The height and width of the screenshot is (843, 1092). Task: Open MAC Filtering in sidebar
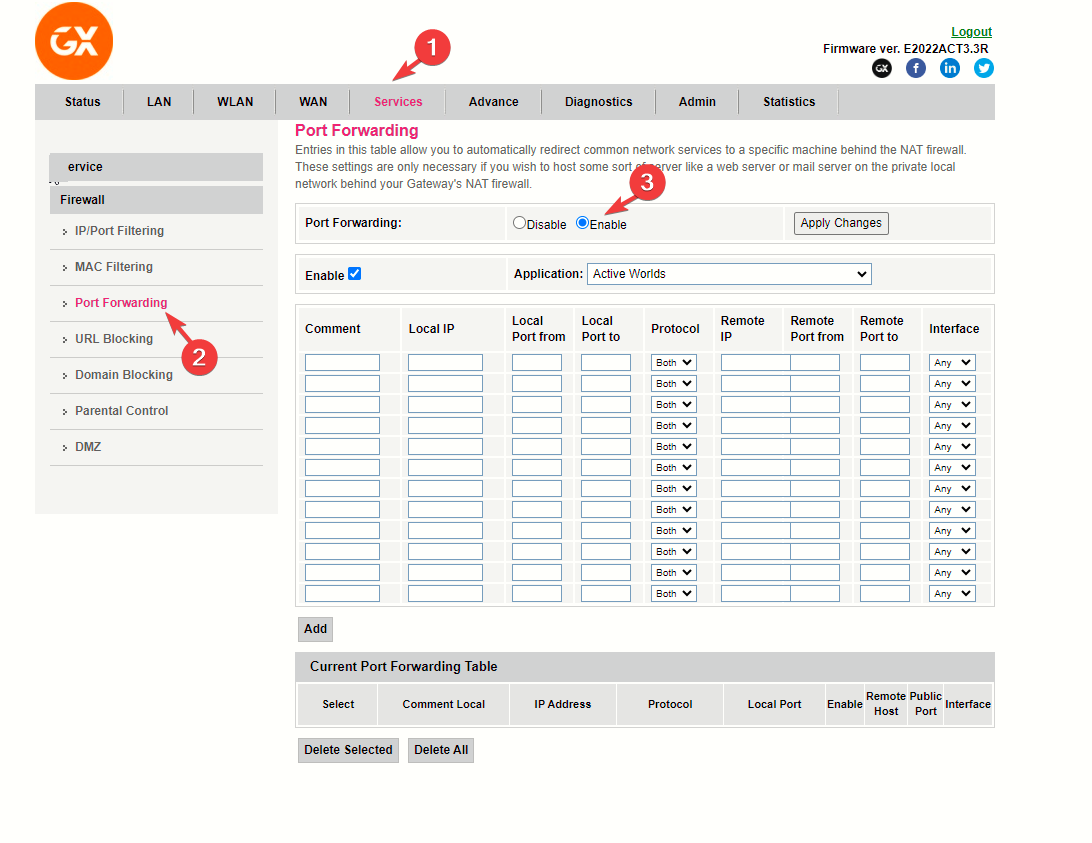pos(114,267)
